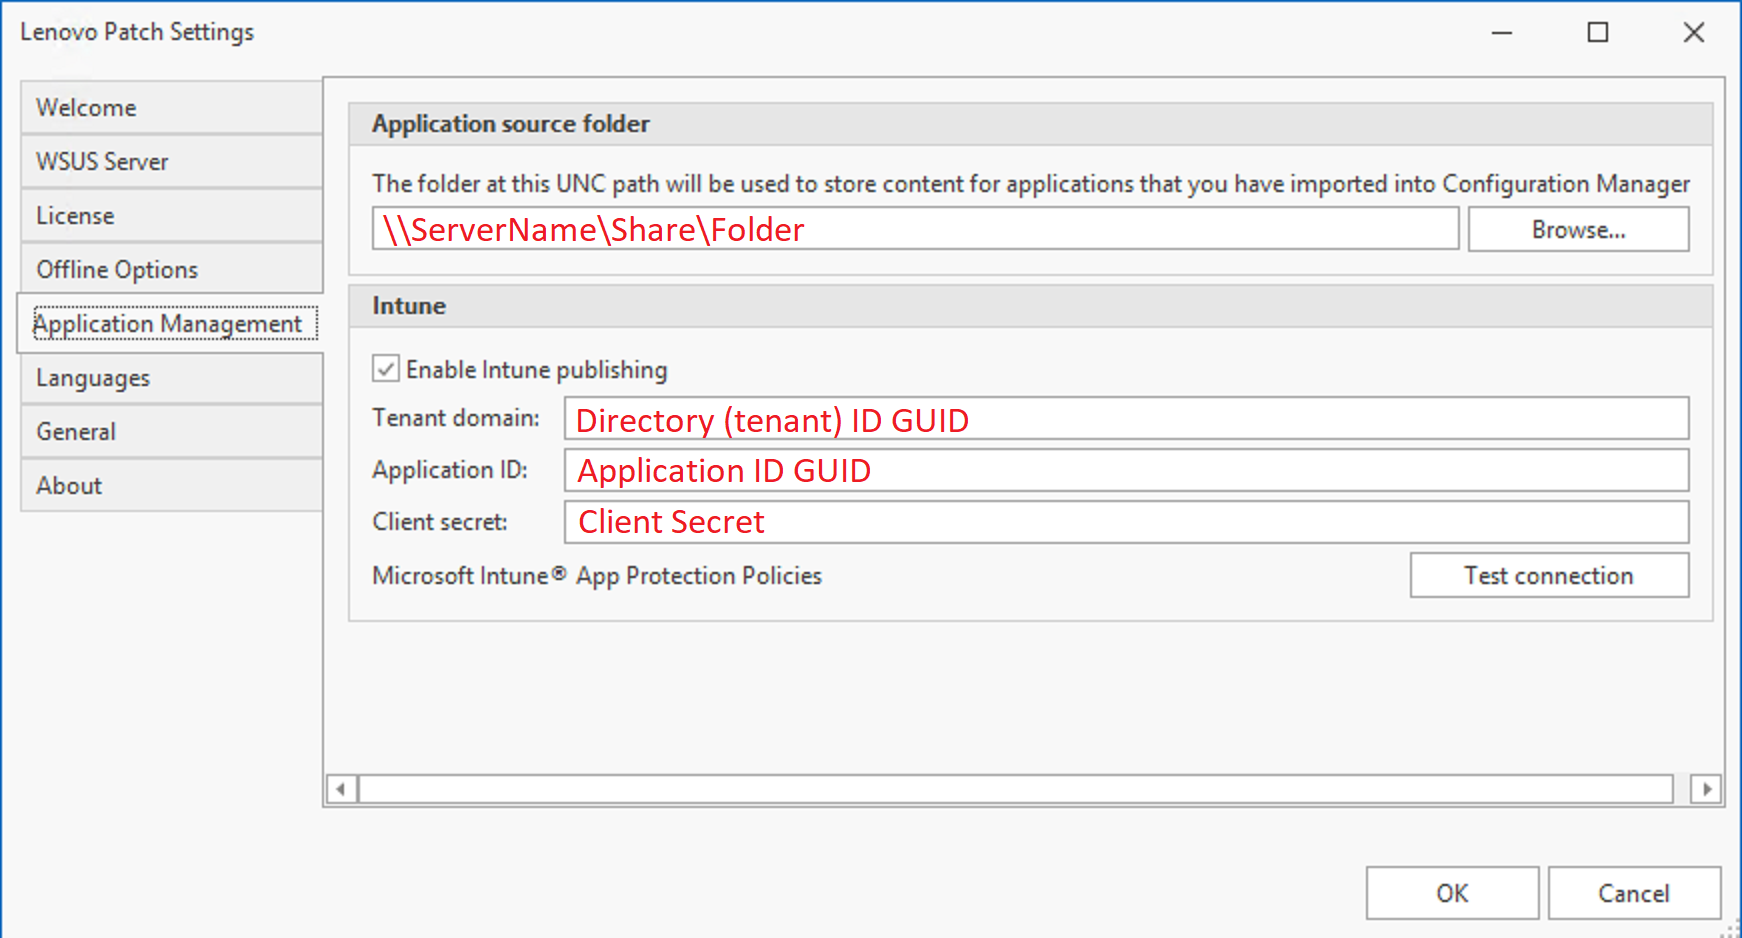Image resolution: width=1742 pixels, height=938 pixels.
Task: Click the Browse... button
Action: [1578, 230]
